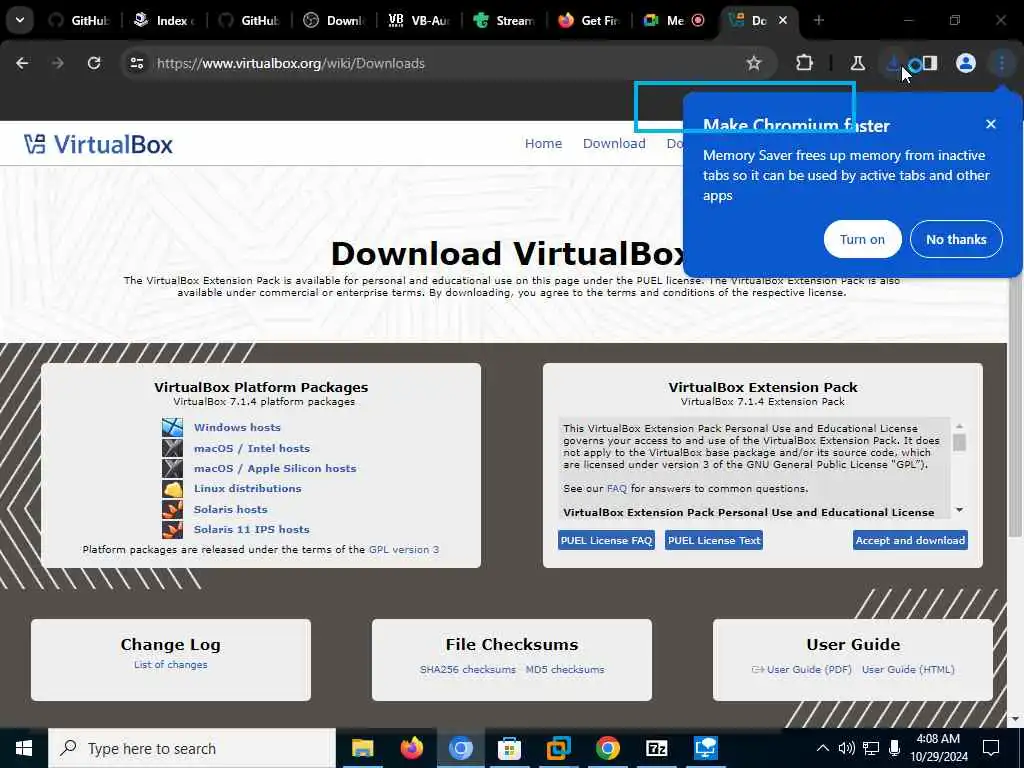Open File Explorer from the taskbar
The height and width of the screenshot is (768, 1024).
362,748
